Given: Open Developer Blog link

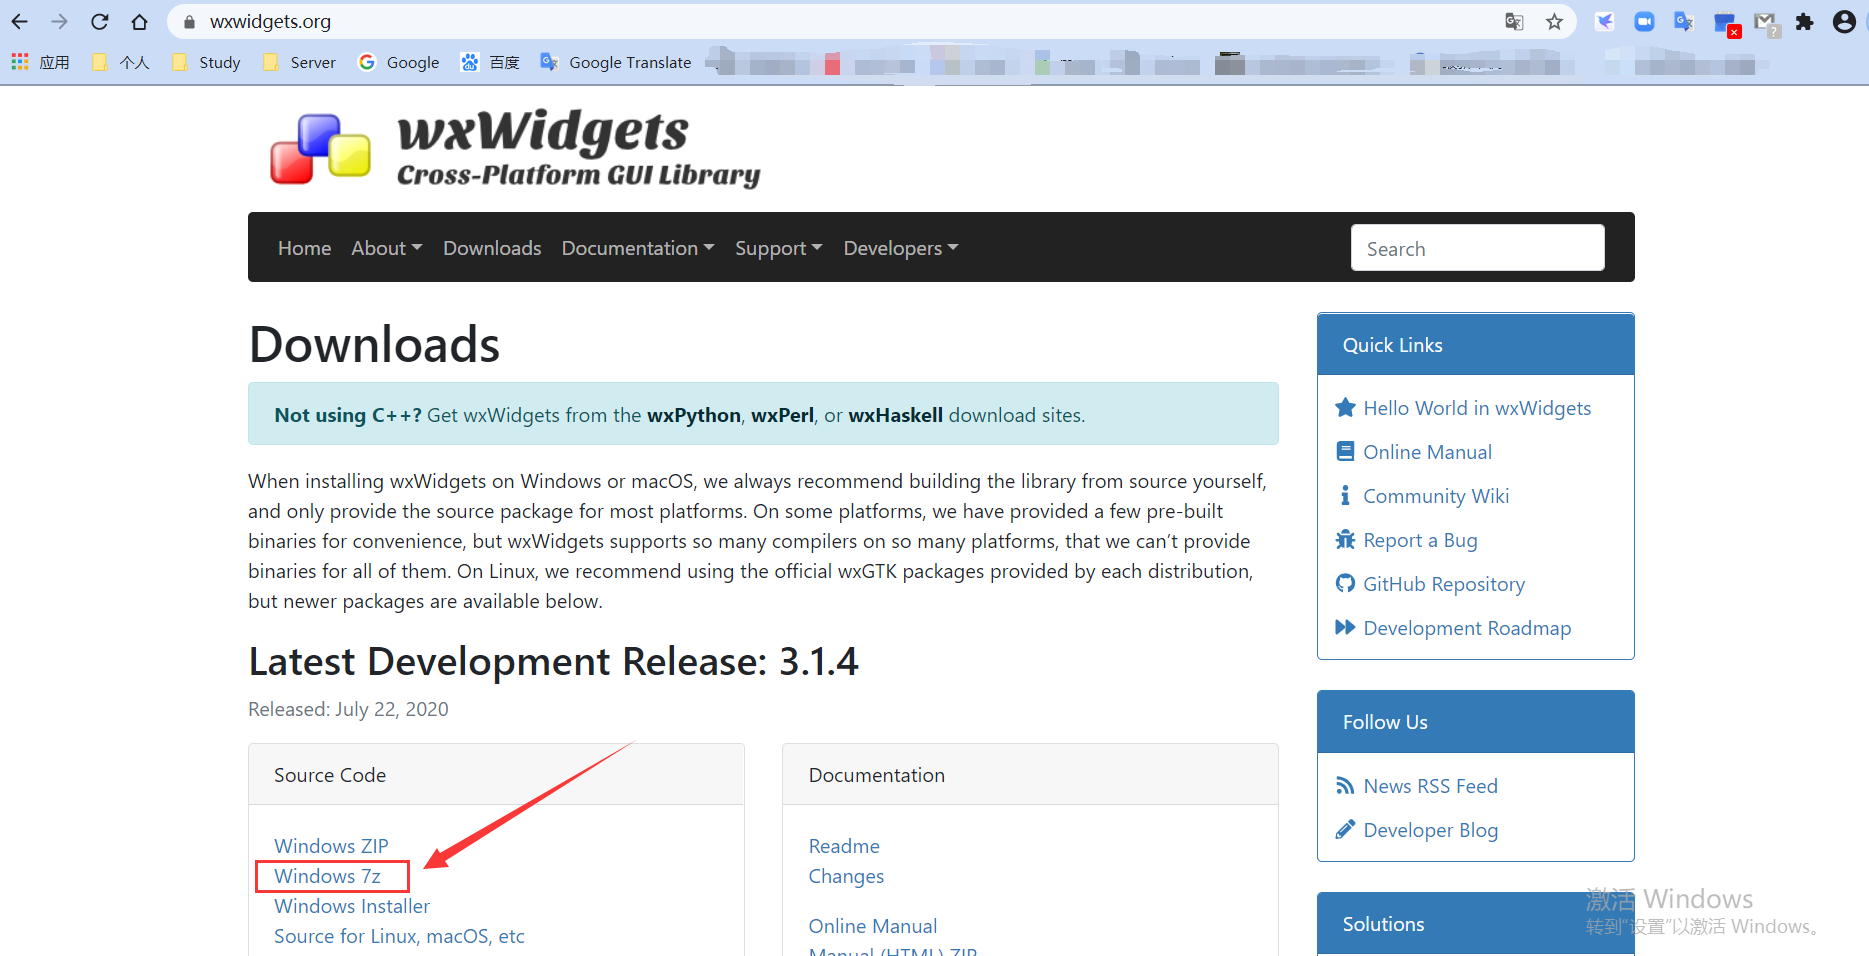Looking at the screenshot, I should (x=1430, y=830).
